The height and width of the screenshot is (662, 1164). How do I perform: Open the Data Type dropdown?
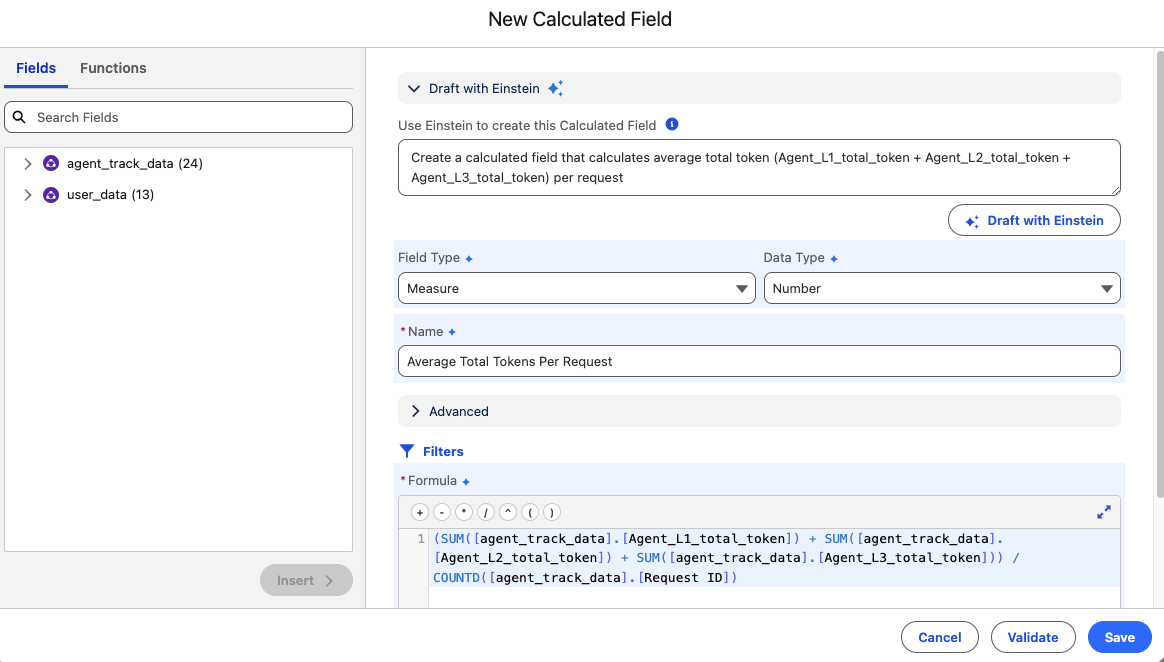tap(941, 288)
